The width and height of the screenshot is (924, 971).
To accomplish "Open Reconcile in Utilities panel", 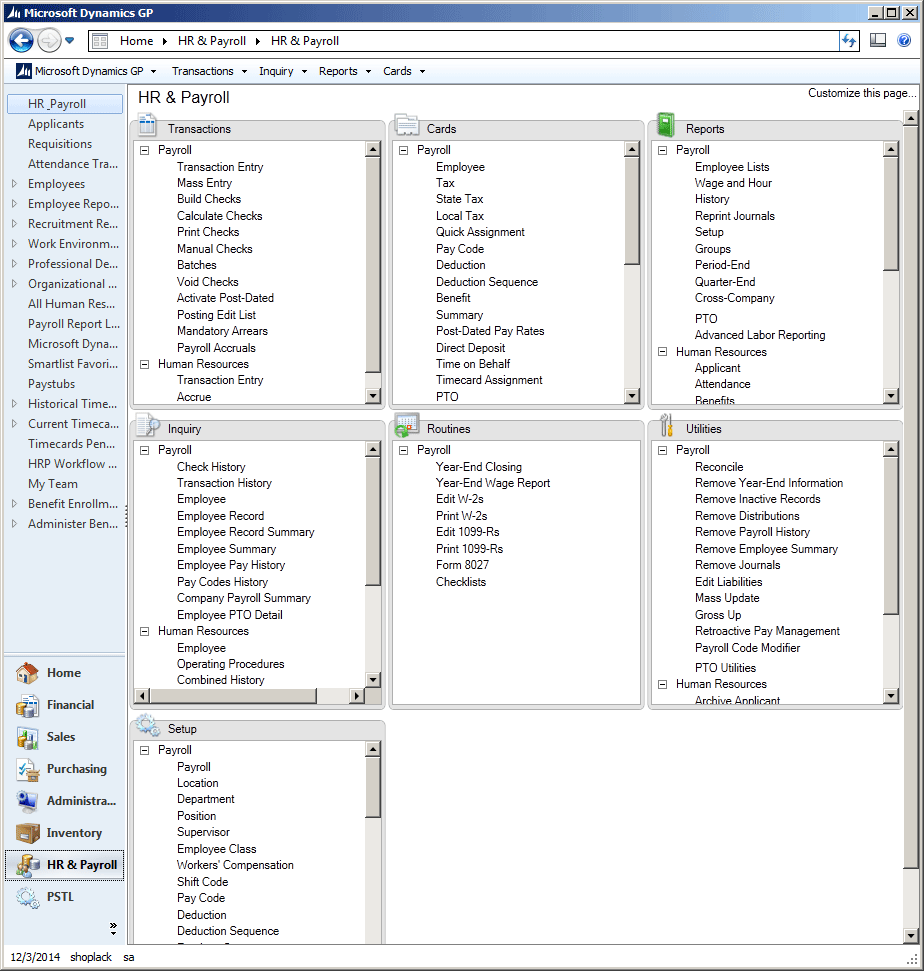I will click(718, 467).
